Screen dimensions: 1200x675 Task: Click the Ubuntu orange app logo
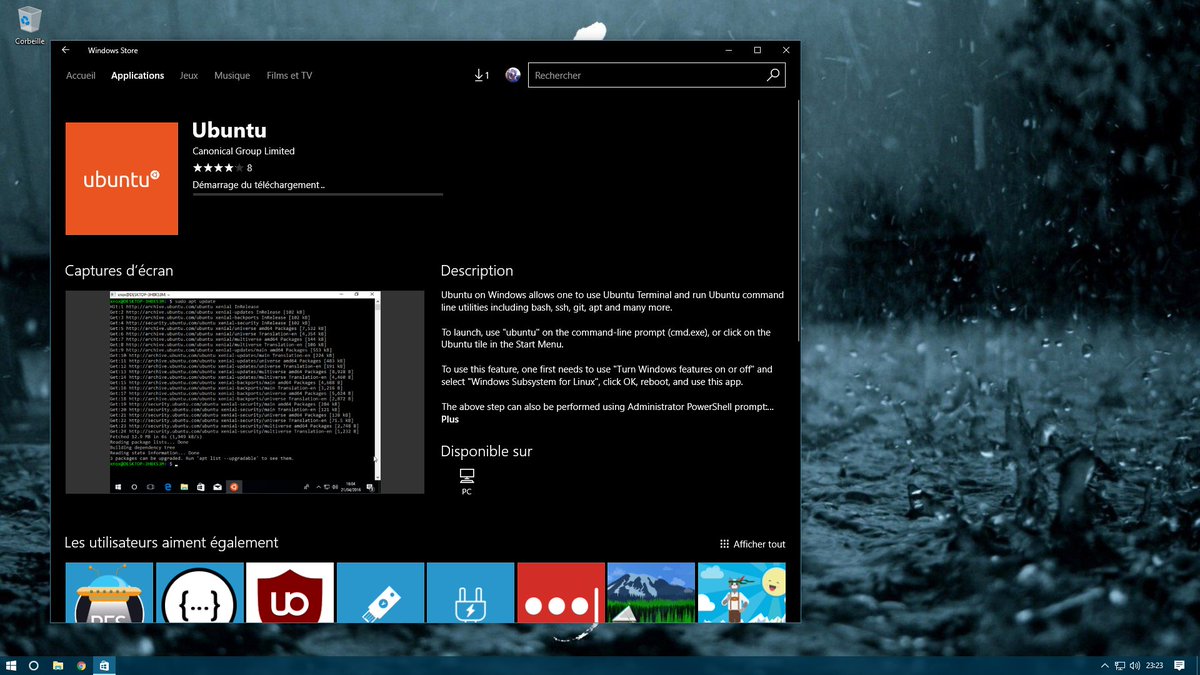point(122,179)
